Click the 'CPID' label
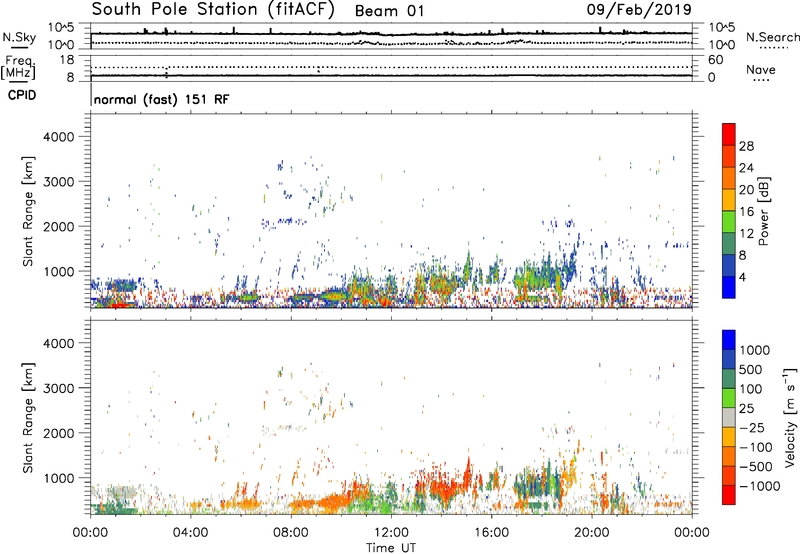Viewport: 800px width, 554px height. pos(22,95)
